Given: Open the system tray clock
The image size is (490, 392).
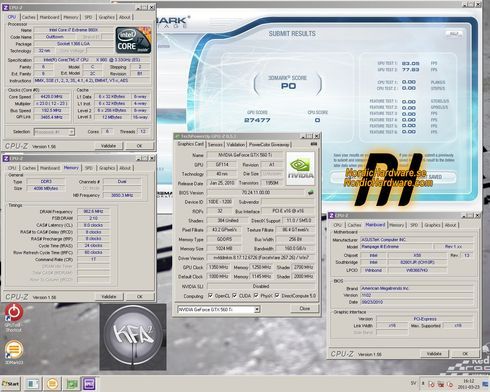Looking at the screenshot, I should 469,384.
